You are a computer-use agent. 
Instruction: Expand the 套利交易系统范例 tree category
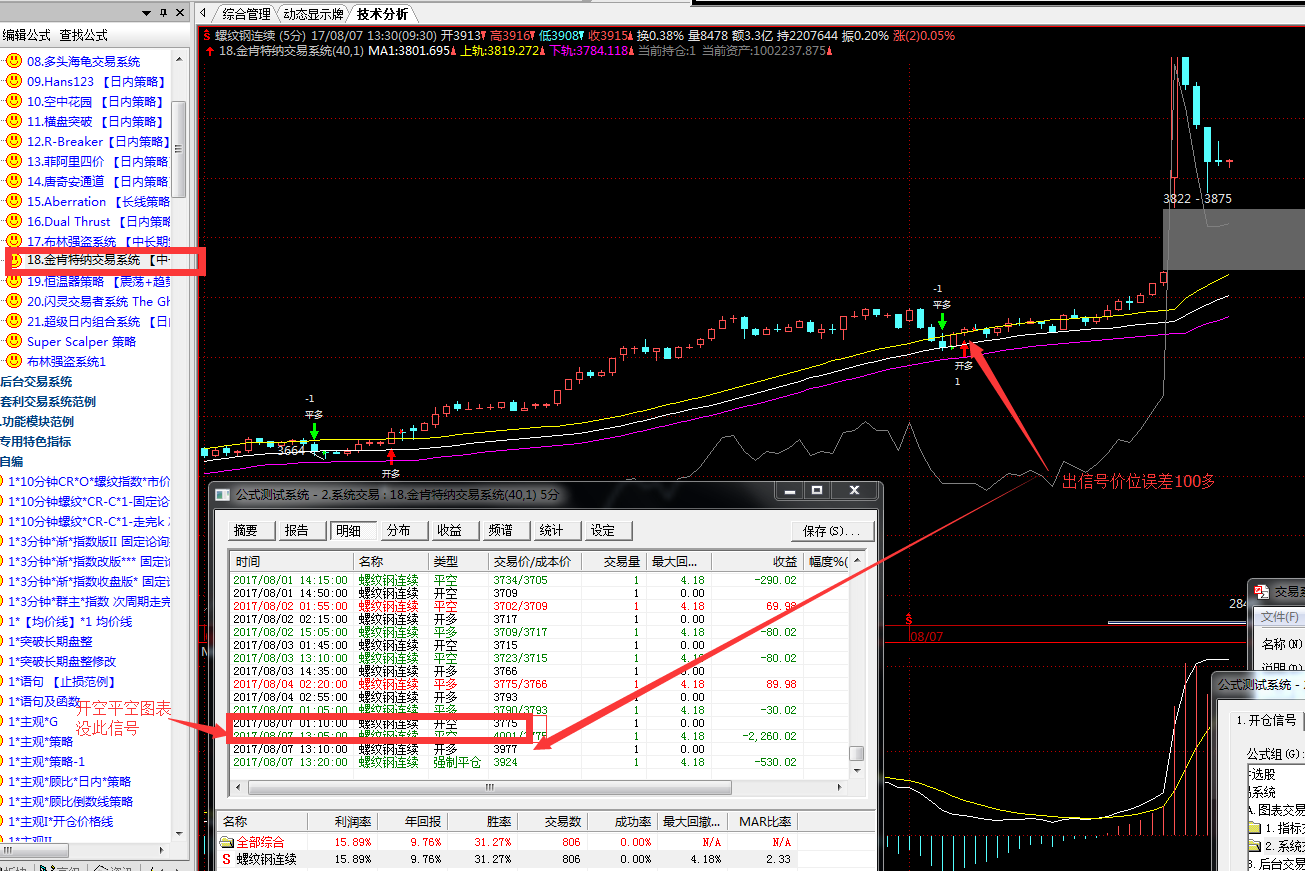pos(48,401)
